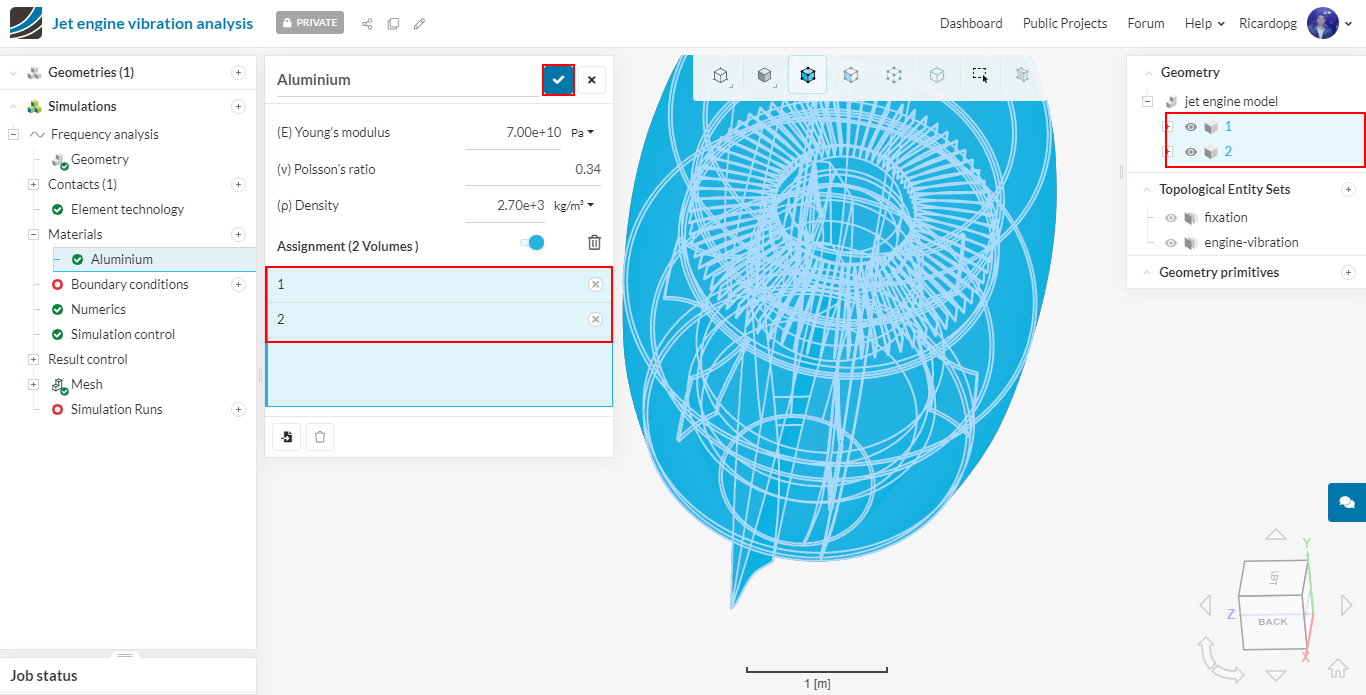
Task: Toggle visibility of fixation set
Action: (1171, 217)
